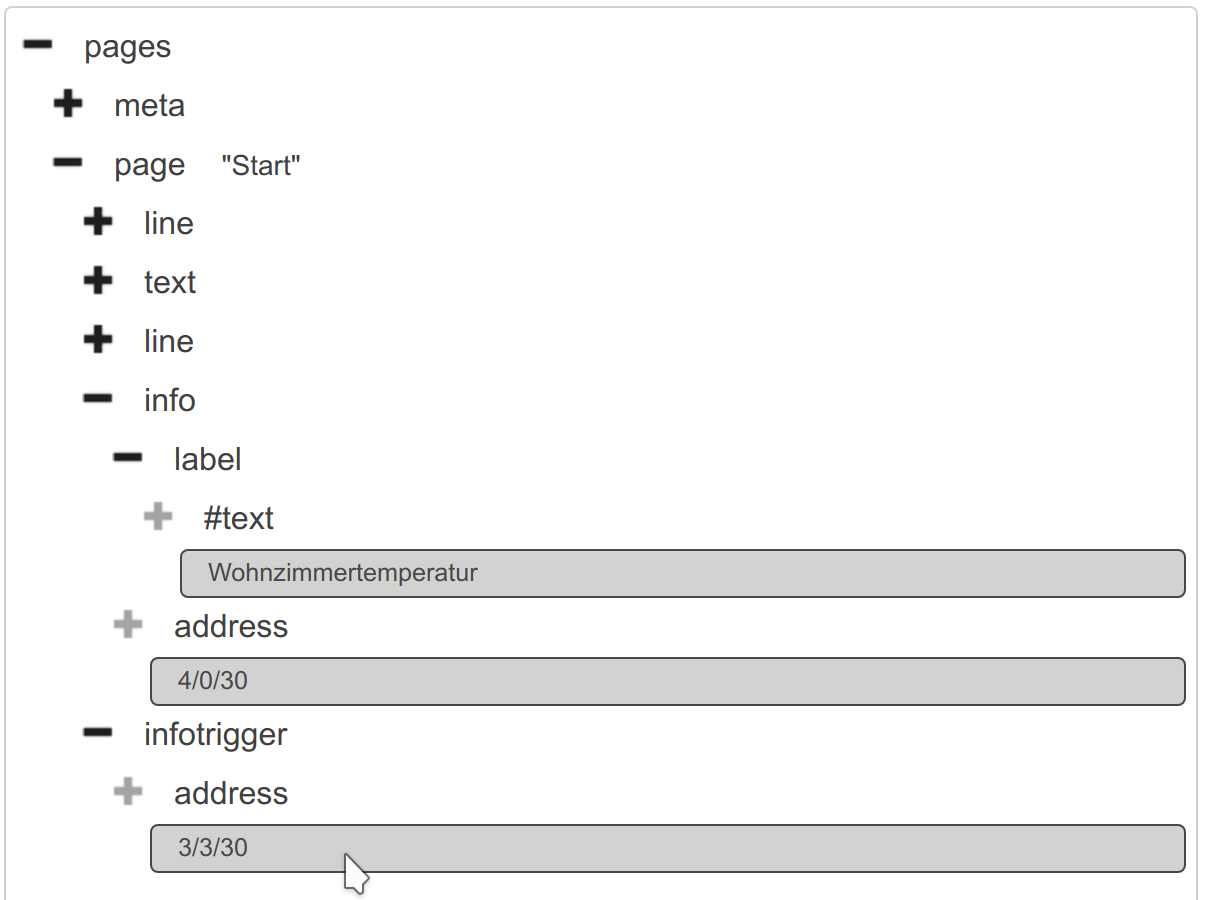The image size is (1210, 900).
Task: Collapse the label node minus icon
Action: coord(128,458)
